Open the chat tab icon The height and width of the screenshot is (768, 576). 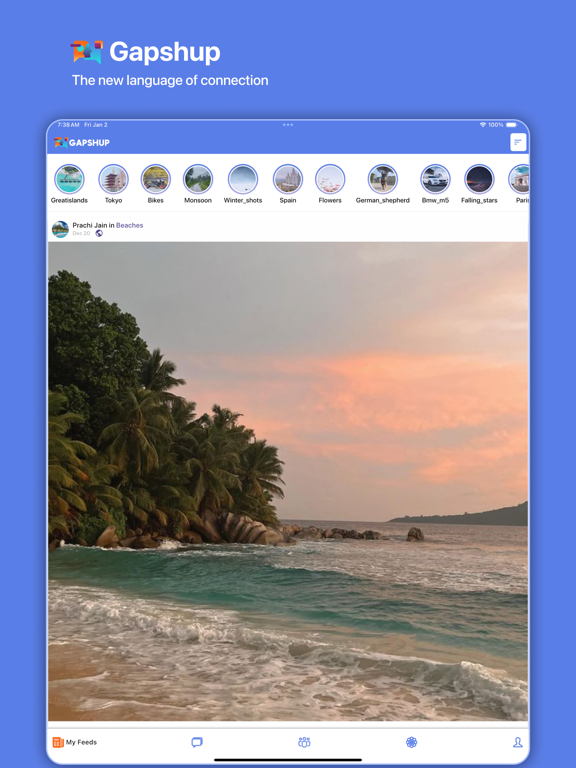pyautogui.click(x=197, y=742)
